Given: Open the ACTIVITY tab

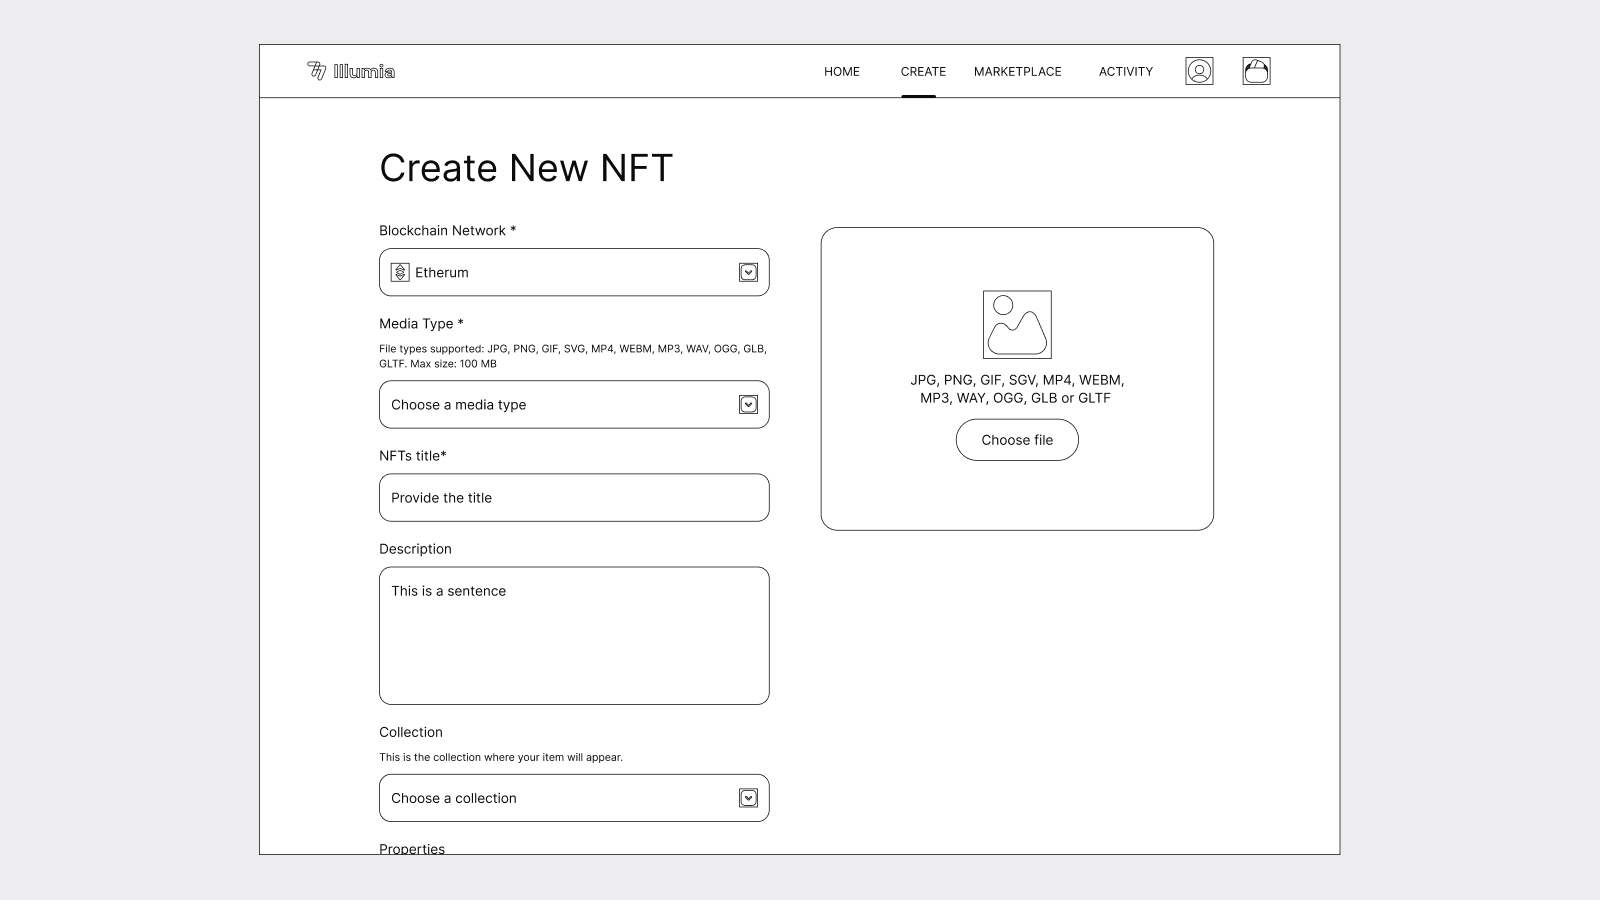Looking at the screenshot, I should pyautogui.click(x=1126, y=72).
